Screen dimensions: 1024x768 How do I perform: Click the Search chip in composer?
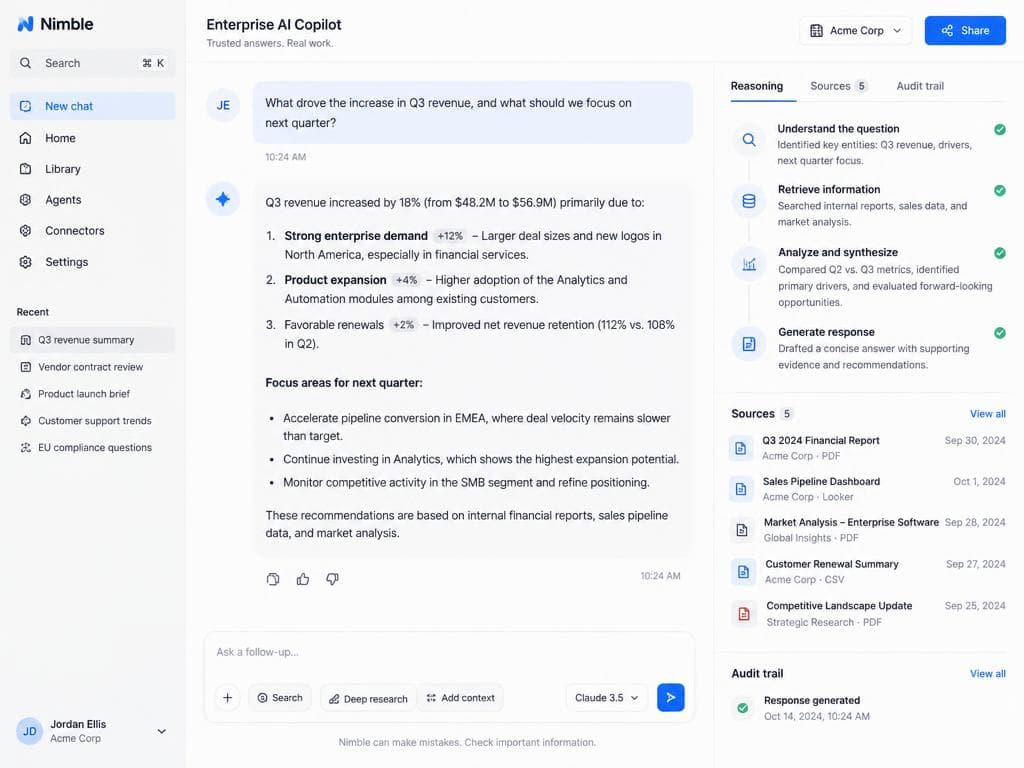coord(280,697)
